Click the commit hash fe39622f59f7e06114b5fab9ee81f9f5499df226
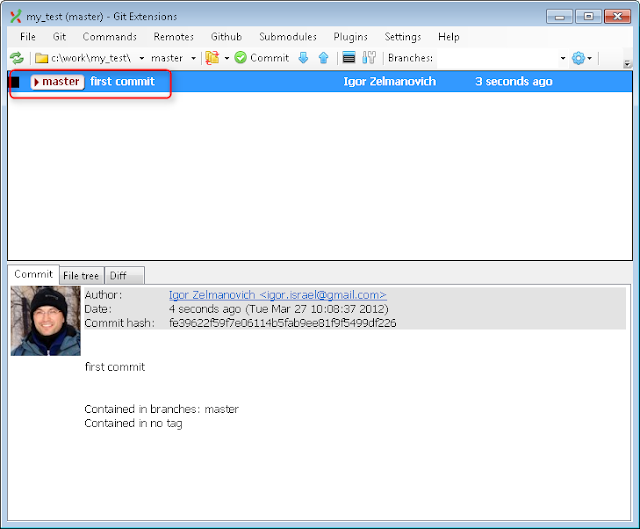 (282, 323)
